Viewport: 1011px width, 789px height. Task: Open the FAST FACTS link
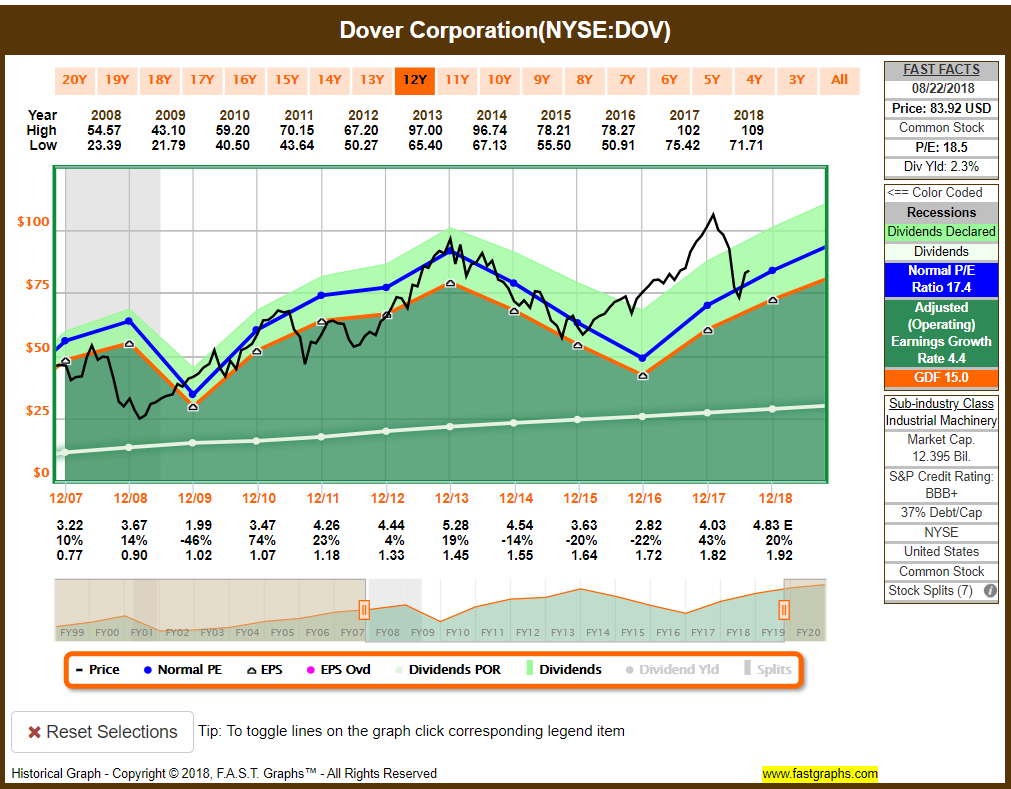click(x=941, y=70)
